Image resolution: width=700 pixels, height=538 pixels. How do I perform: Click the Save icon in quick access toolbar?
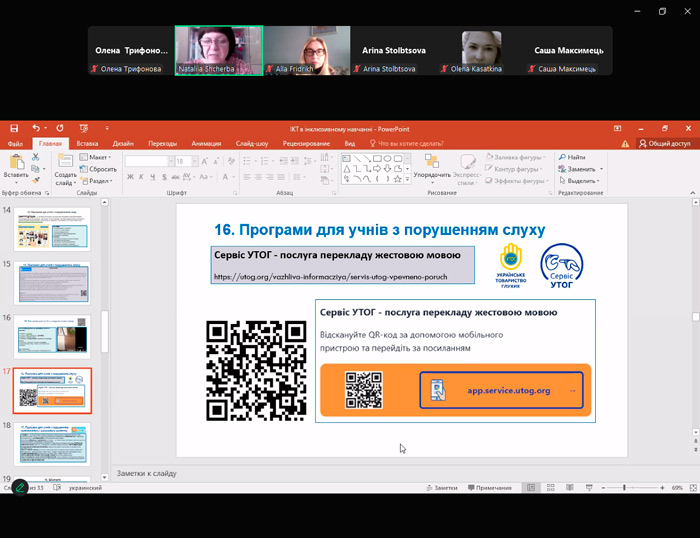(x=13, y=129)
